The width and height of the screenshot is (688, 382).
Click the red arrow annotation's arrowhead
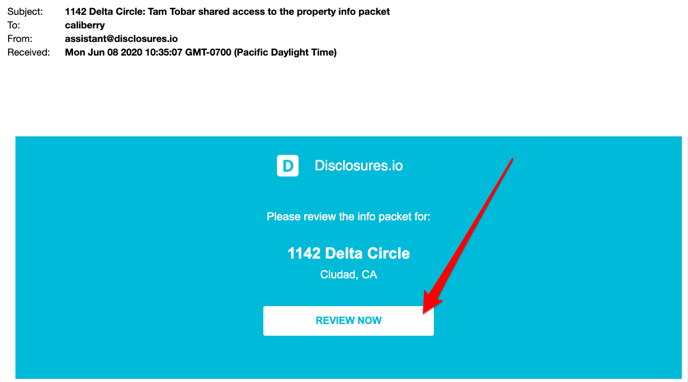(431, 303)
